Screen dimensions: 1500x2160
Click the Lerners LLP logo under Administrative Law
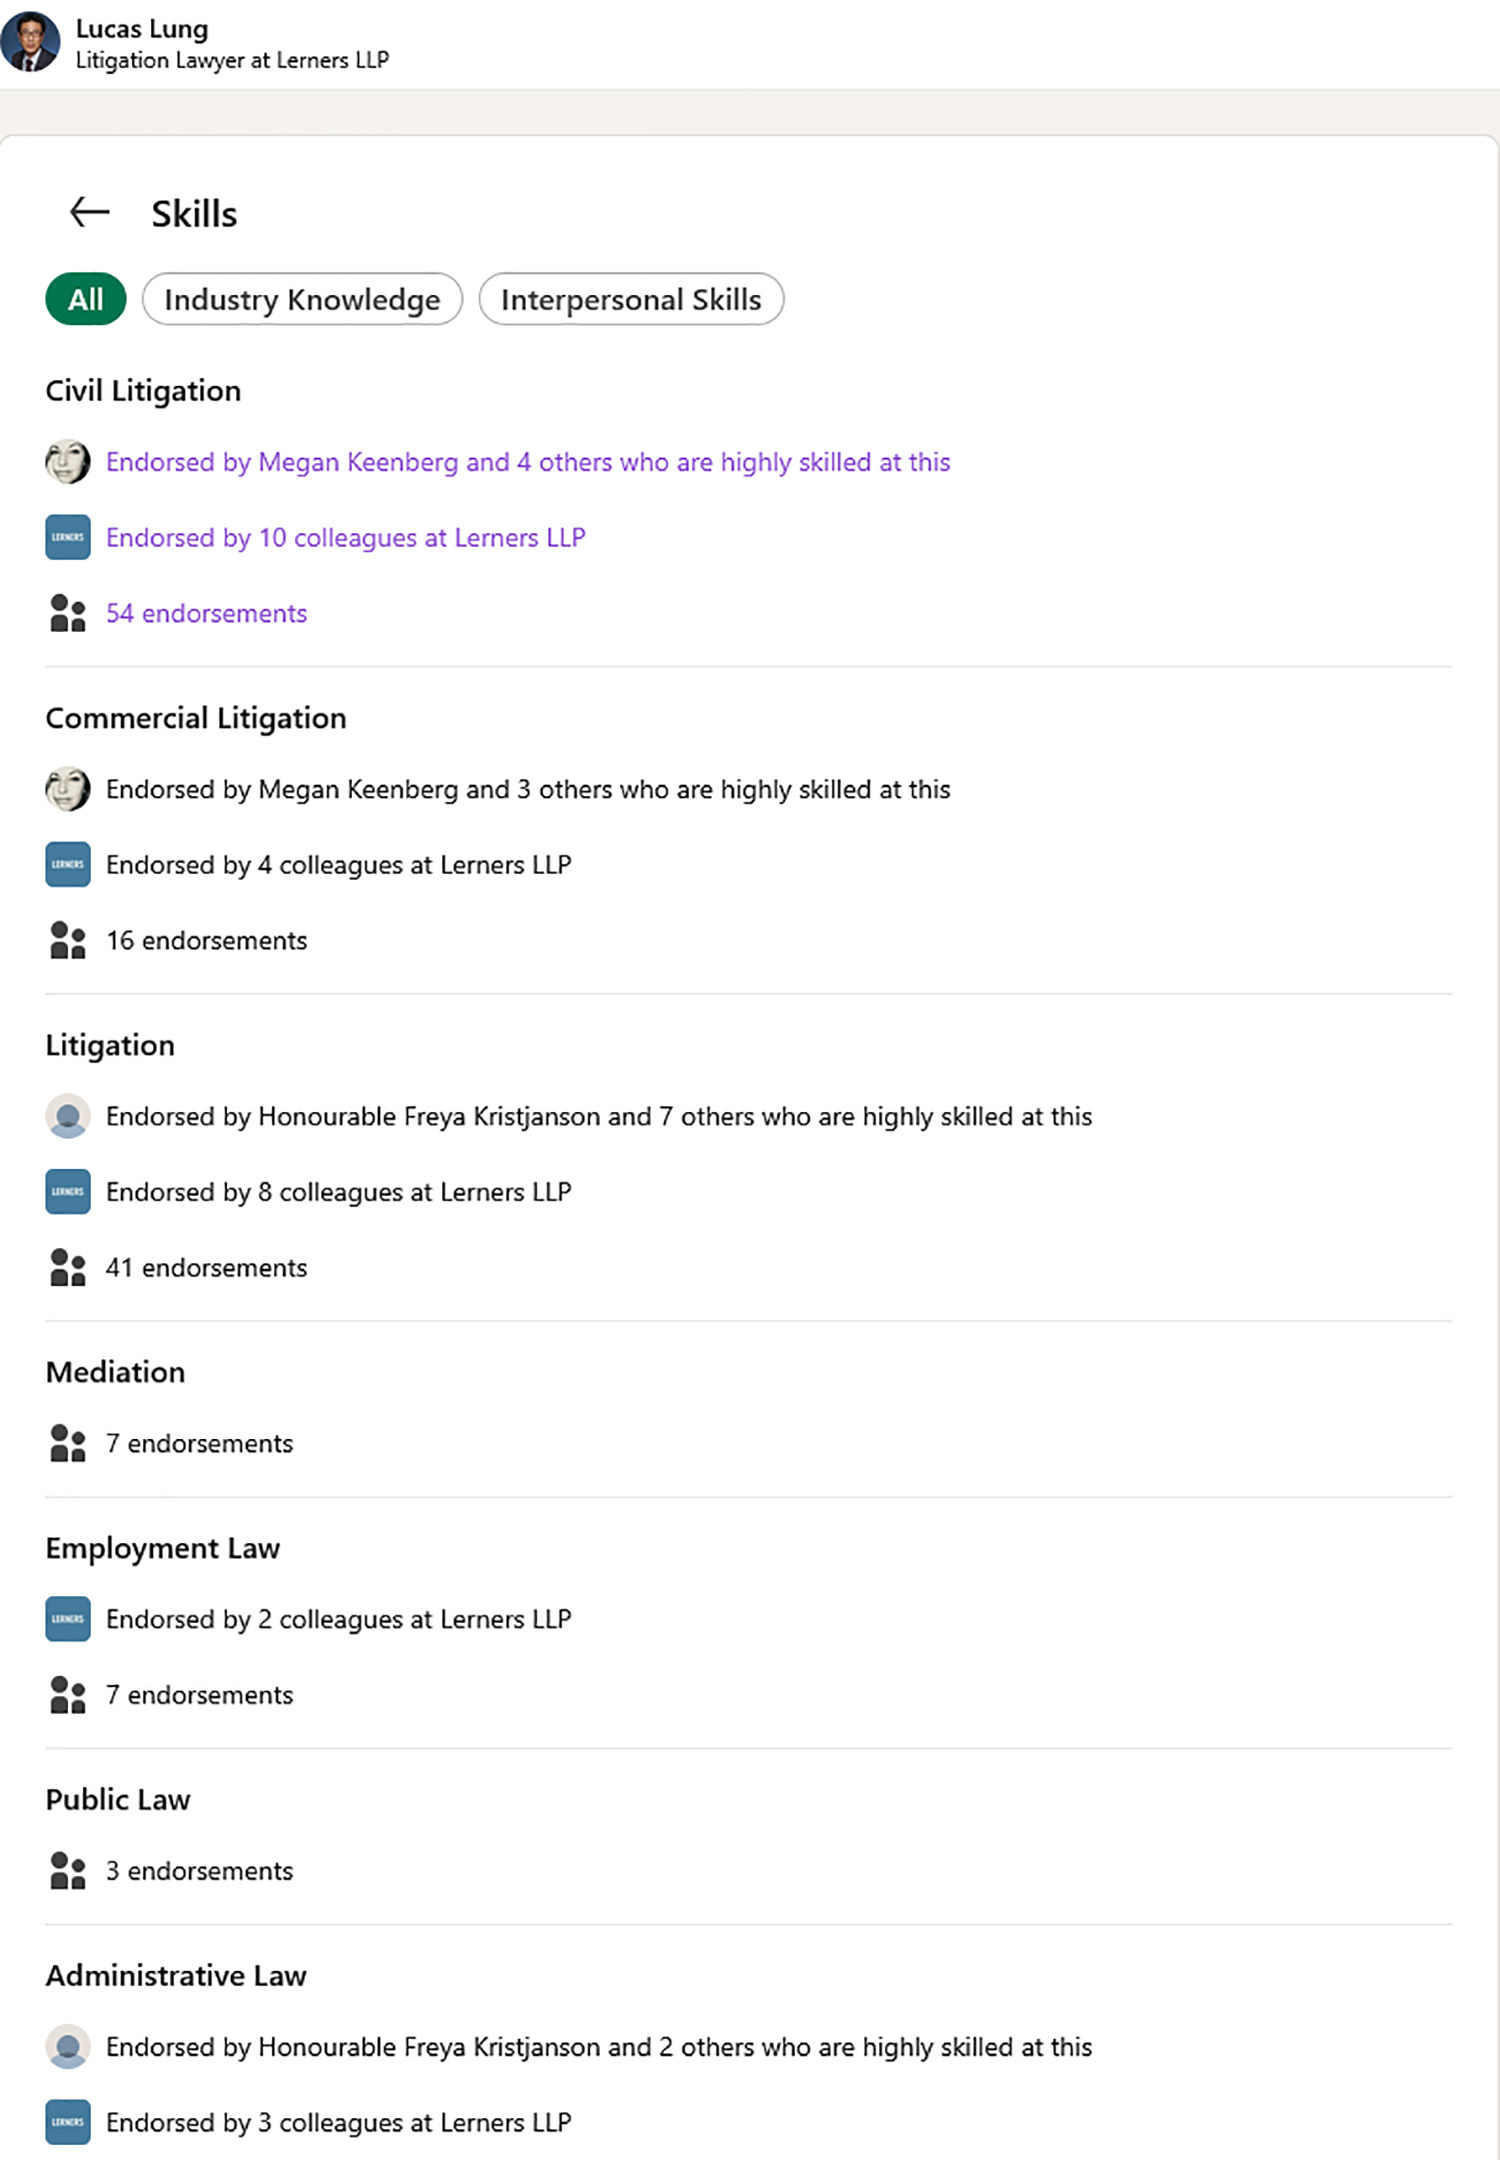(67, 2122)
